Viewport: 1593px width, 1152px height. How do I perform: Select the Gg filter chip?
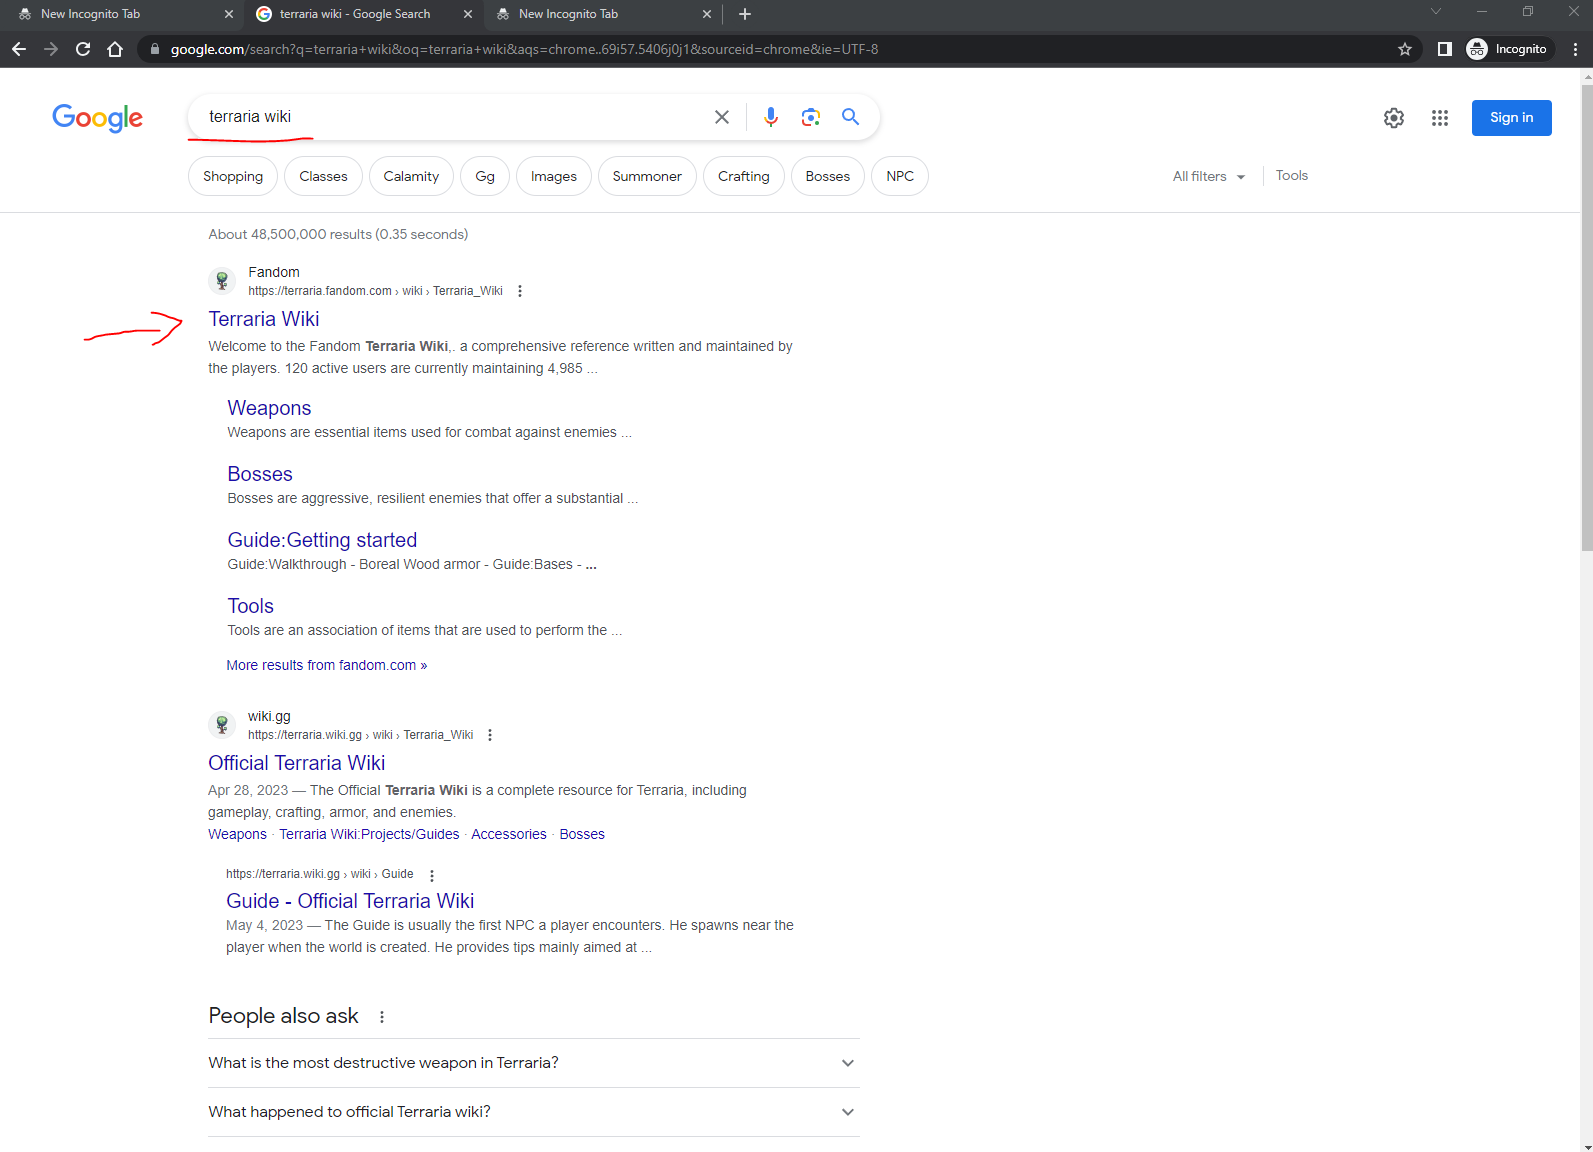[485, 176]
